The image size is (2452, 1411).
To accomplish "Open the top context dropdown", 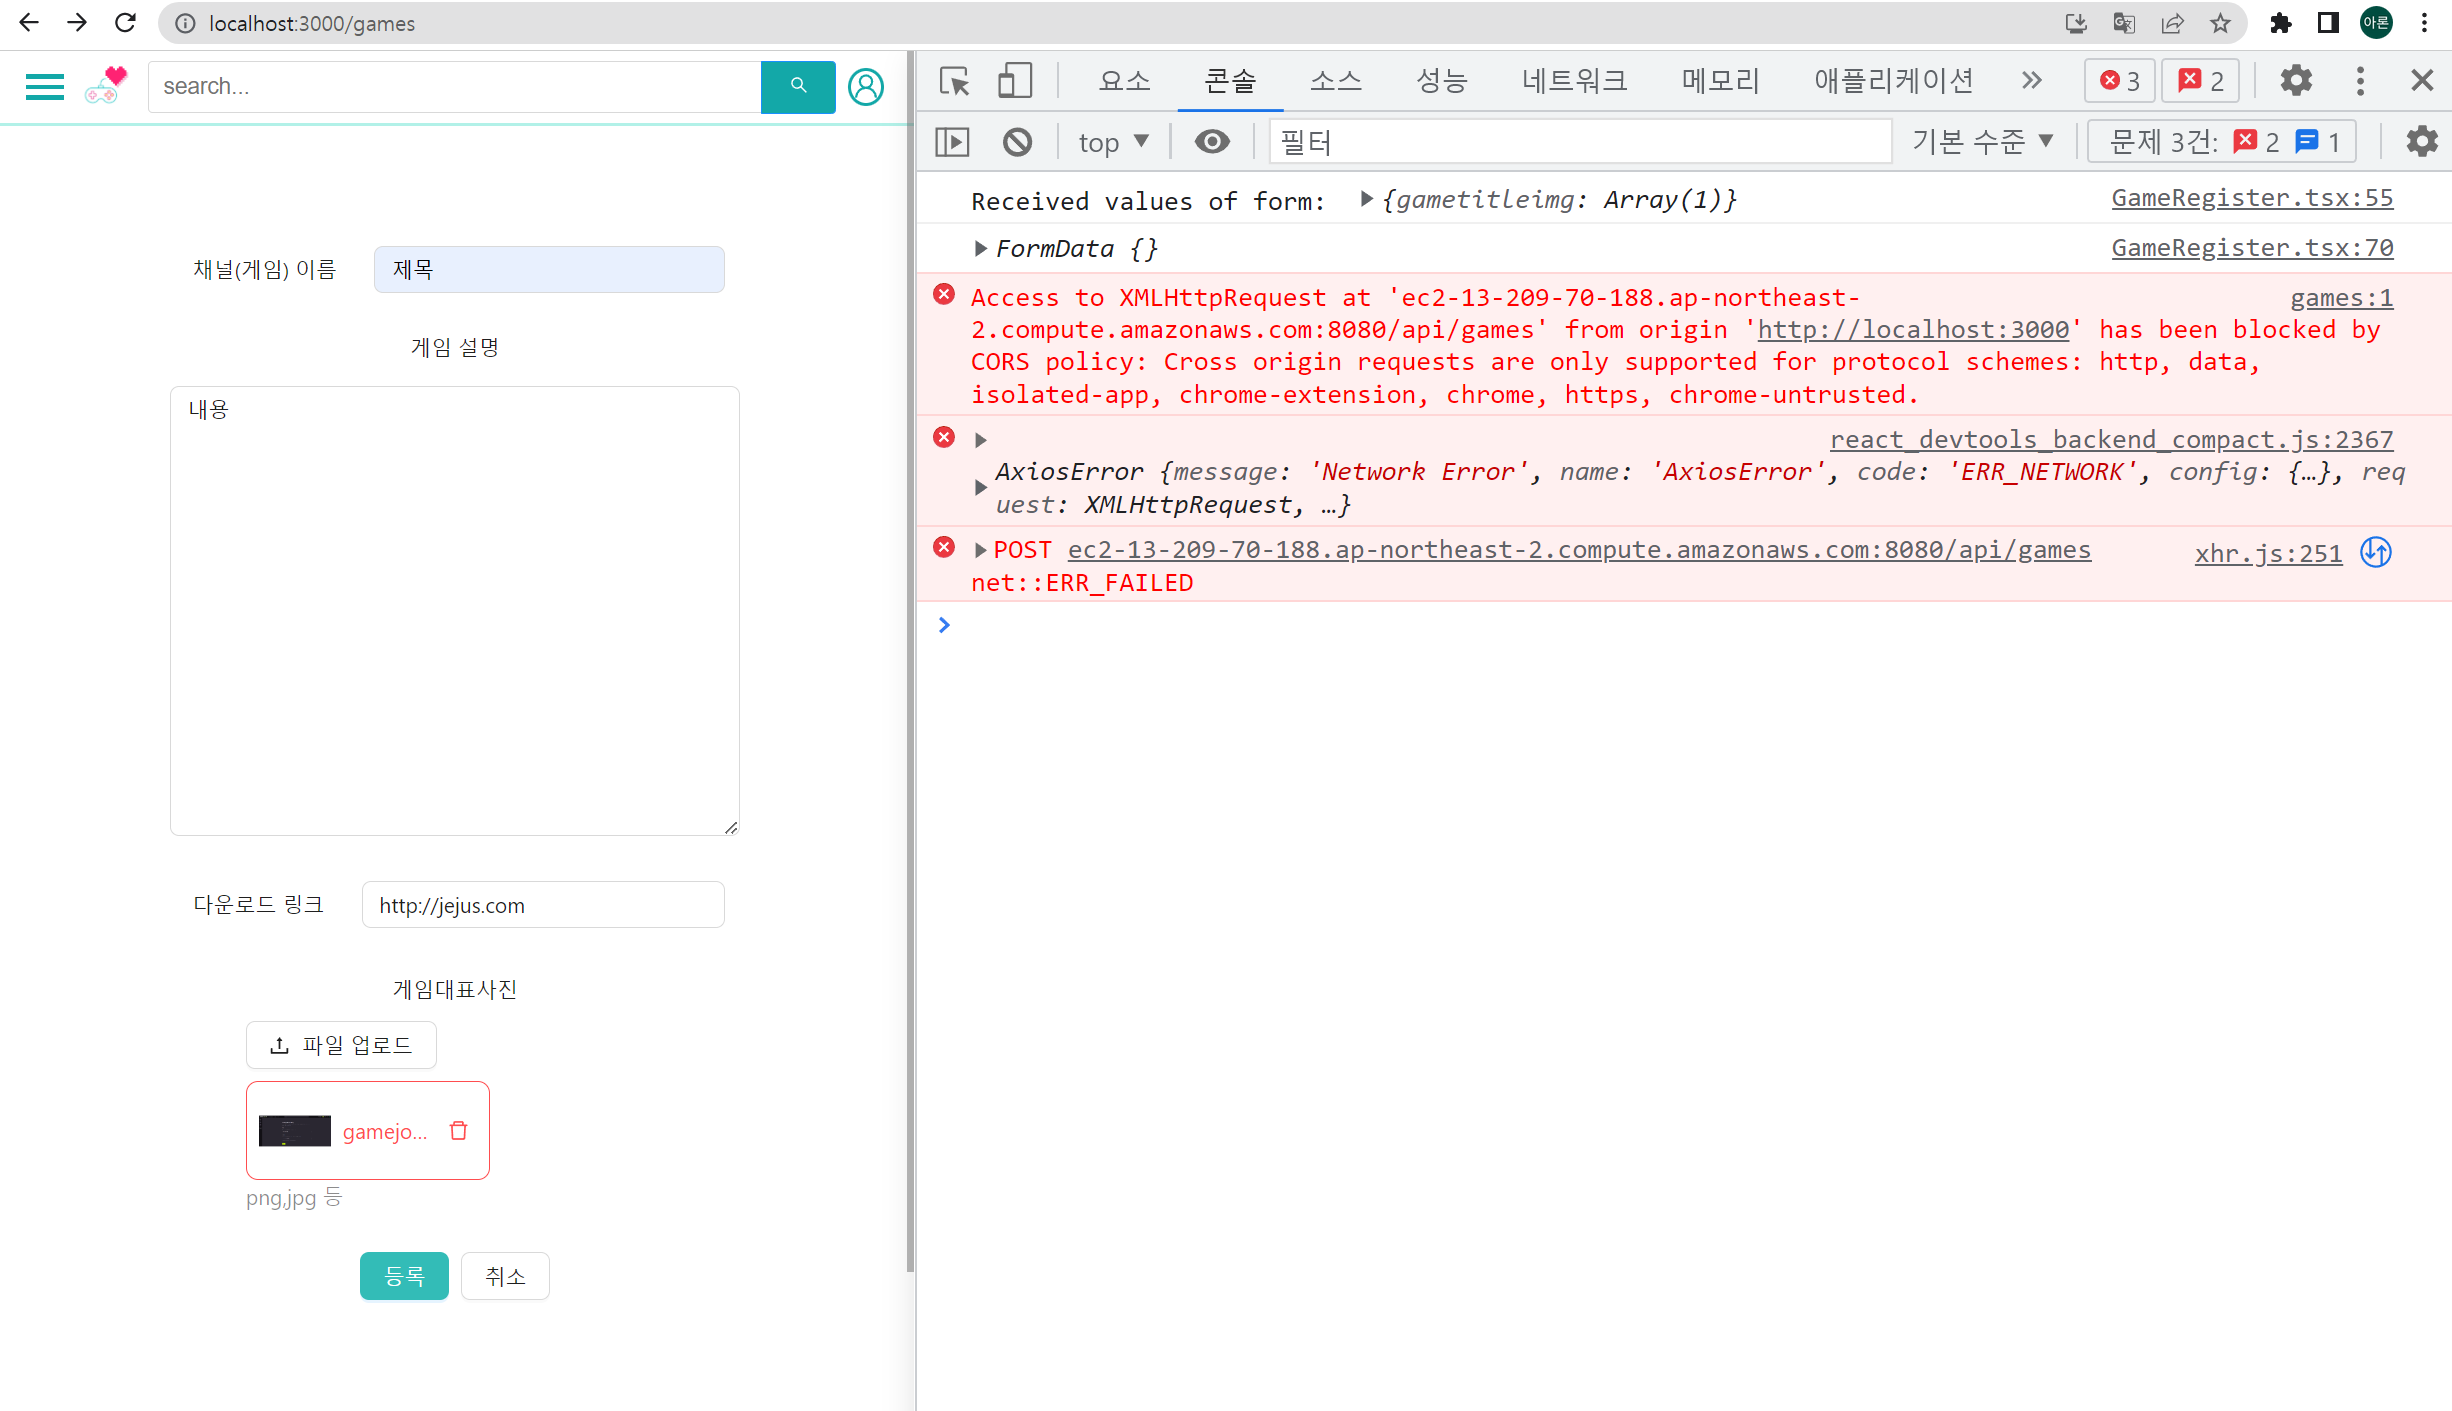I will tap(1113, 142).
